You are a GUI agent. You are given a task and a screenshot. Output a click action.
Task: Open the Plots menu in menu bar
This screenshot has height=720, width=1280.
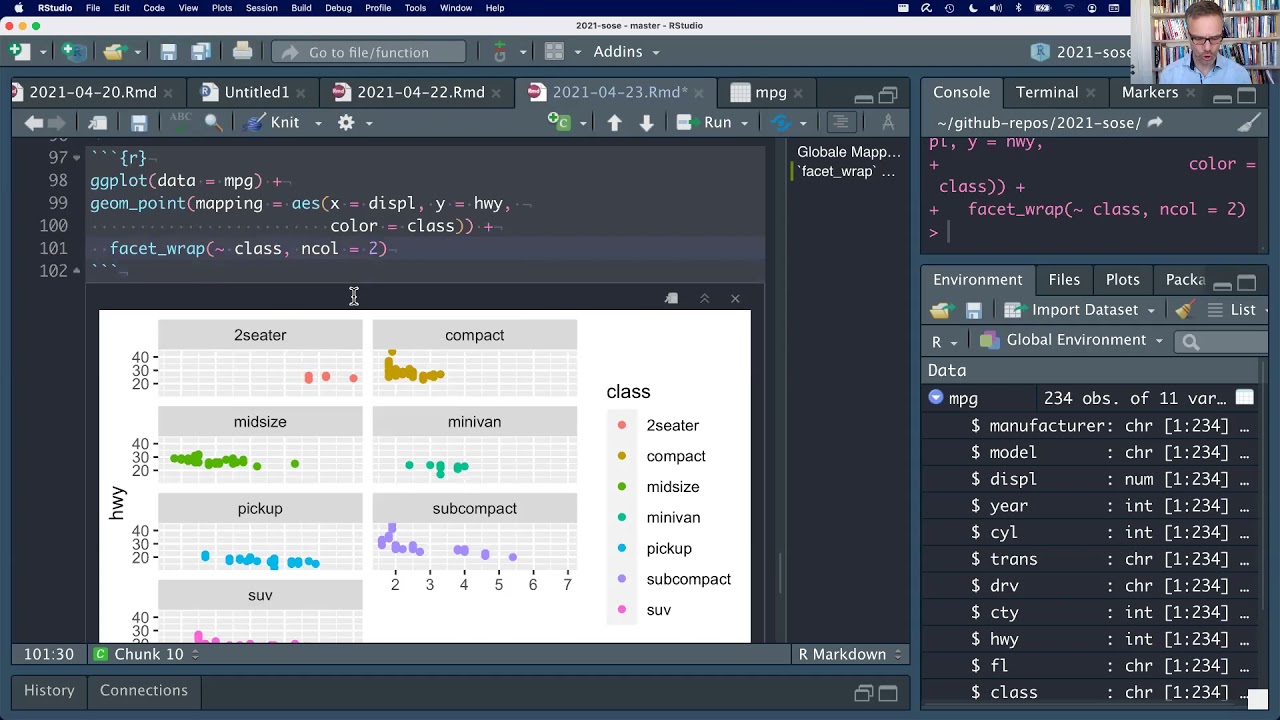tap(222, 8)
